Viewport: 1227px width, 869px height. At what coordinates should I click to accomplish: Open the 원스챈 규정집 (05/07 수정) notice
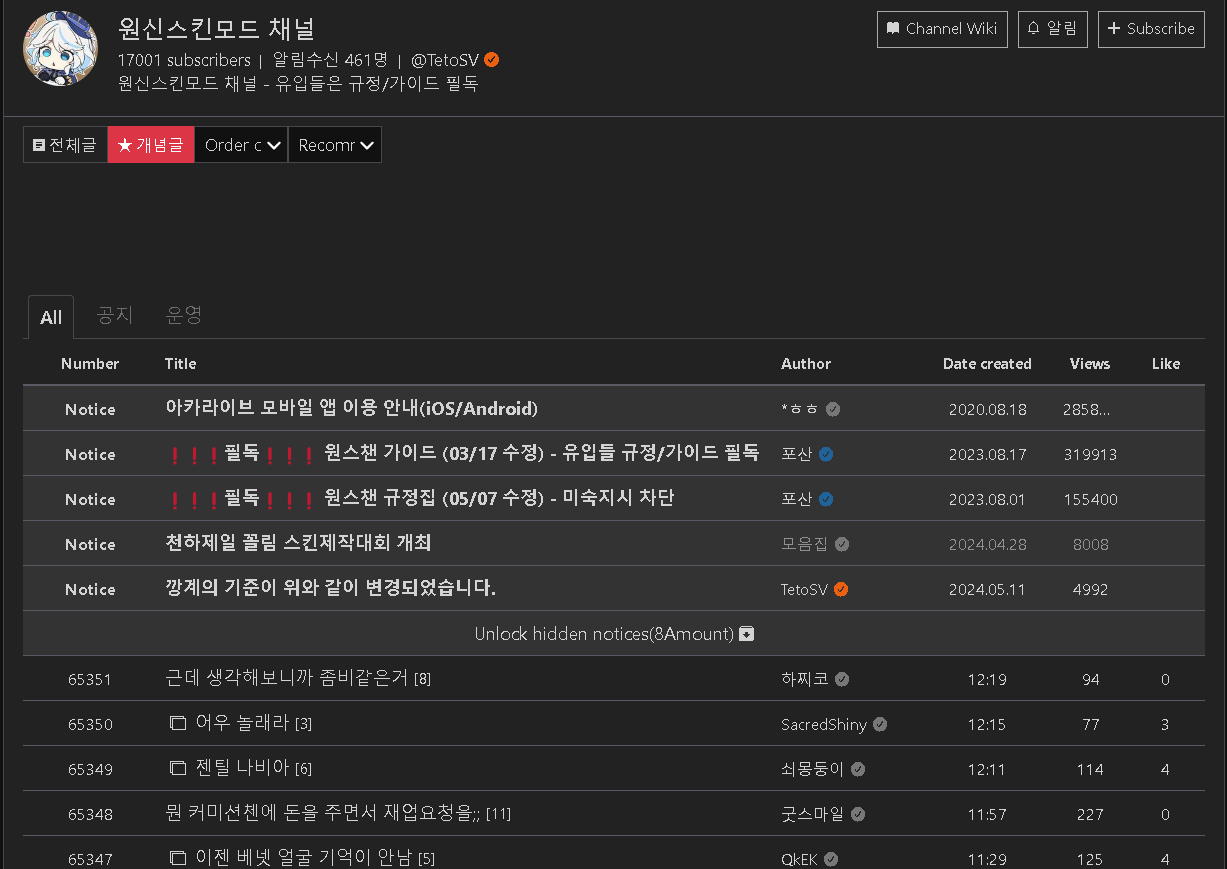click(419, 498)
